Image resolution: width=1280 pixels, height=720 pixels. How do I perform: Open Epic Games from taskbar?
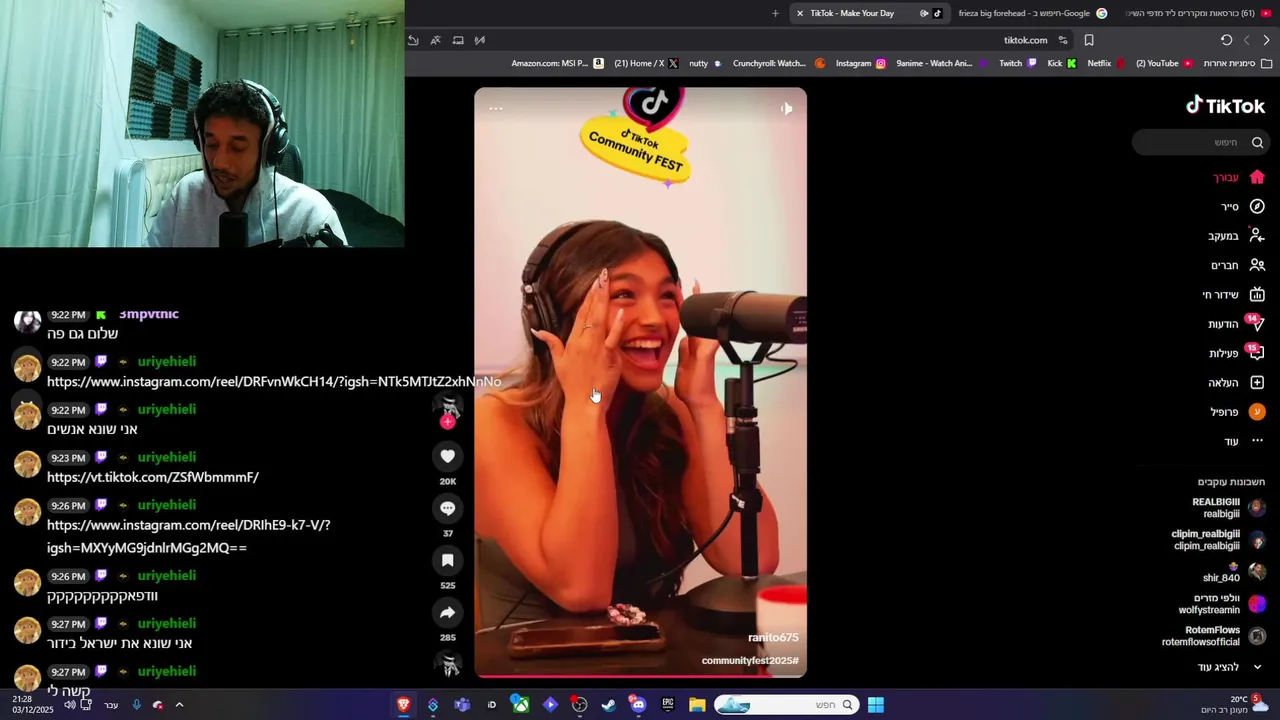(667, 705)
